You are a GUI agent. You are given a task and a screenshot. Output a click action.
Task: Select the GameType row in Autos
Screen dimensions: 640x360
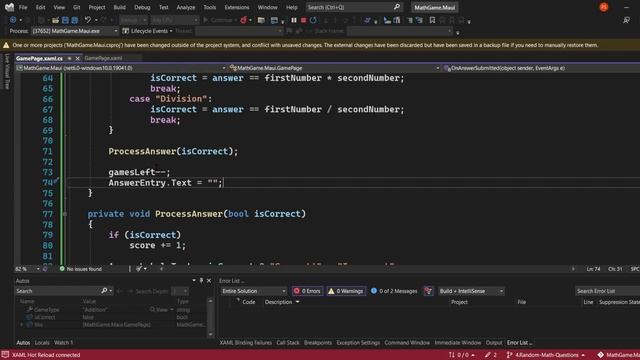110,310
